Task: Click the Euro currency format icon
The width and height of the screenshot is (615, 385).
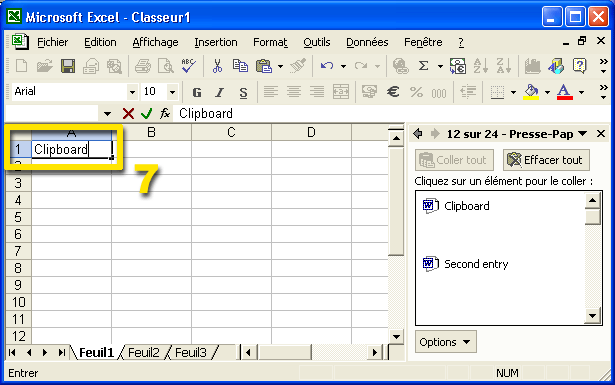Action: [393, 92]
